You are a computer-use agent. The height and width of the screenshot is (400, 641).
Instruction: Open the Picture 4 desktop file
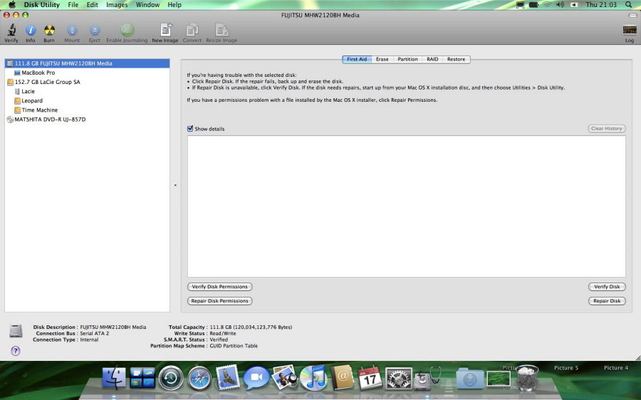(x=616, y=368)
